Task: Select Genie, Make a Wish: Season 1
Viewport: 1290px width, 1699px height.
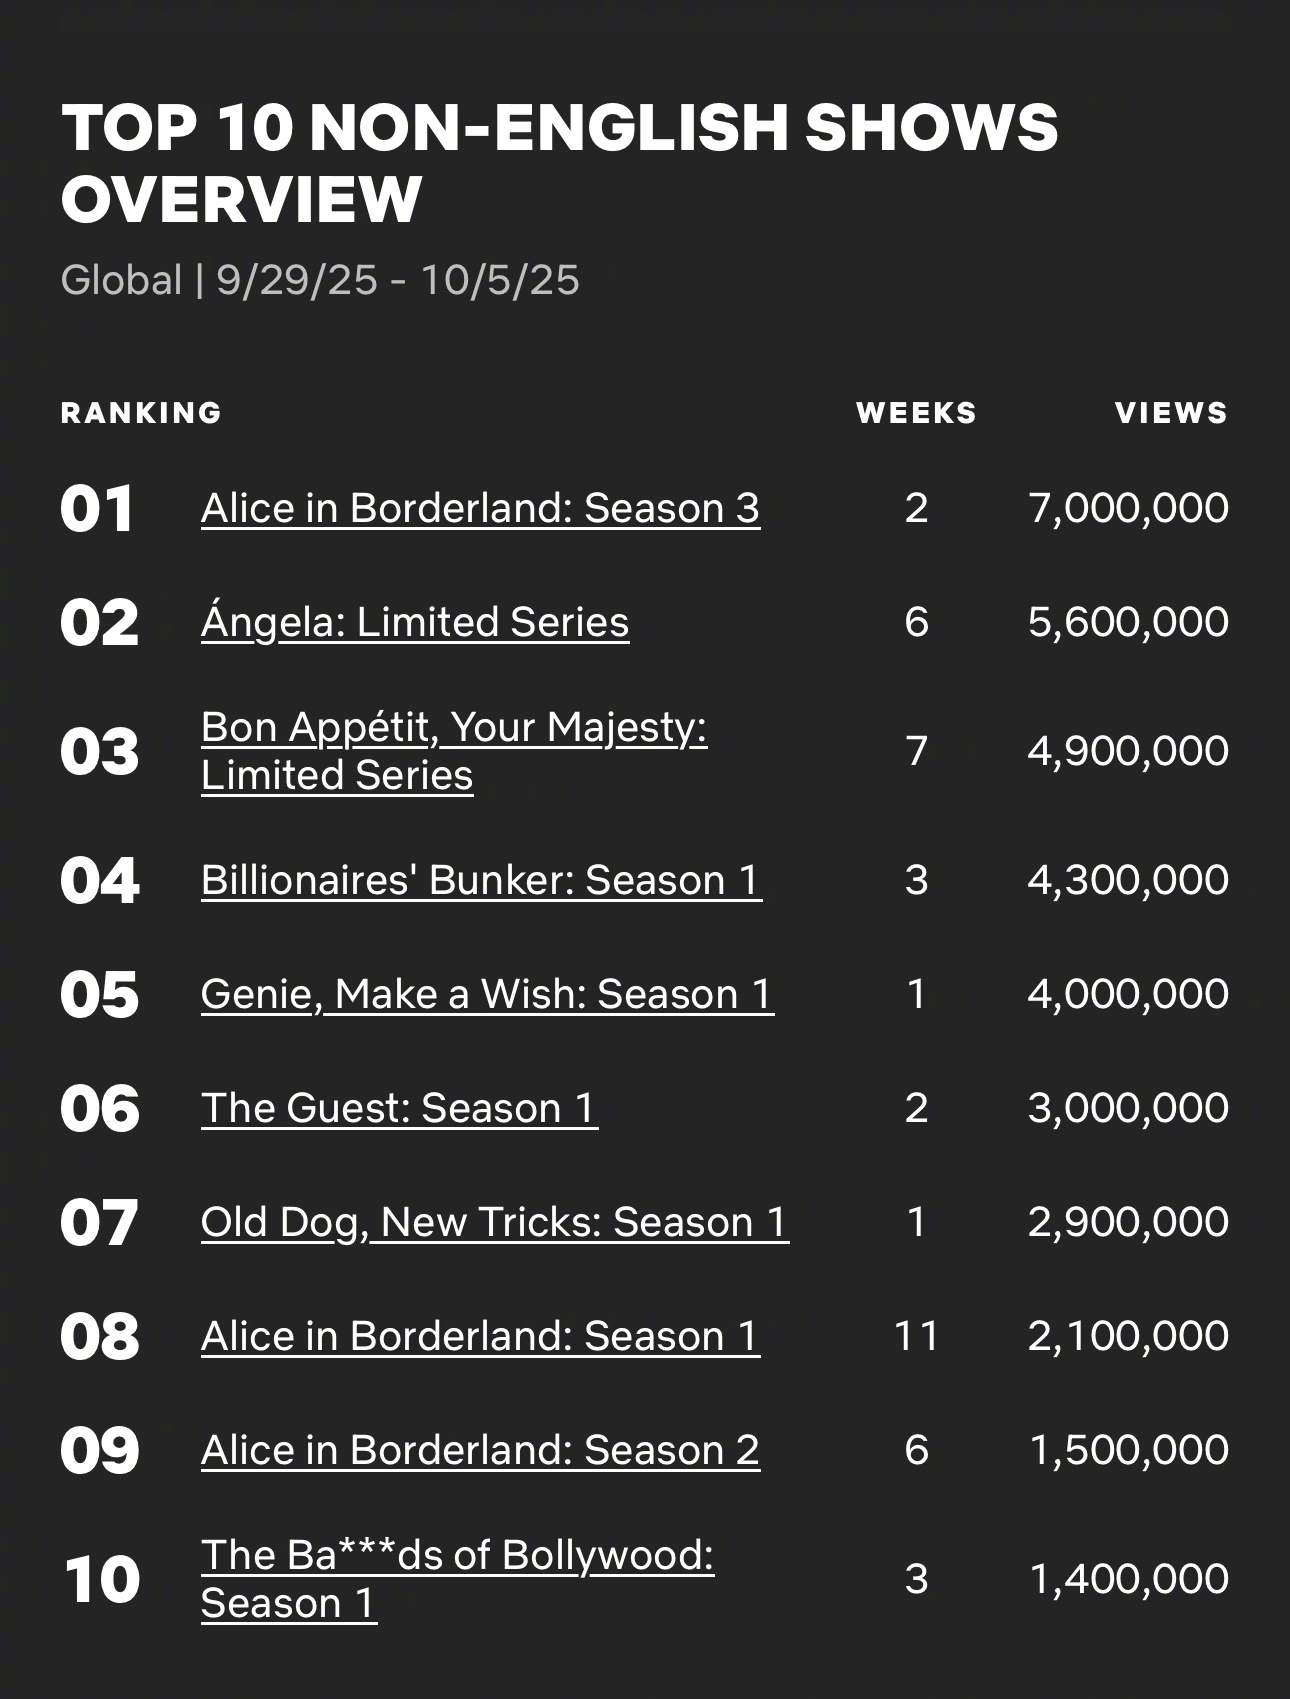Action: pos(487,994)
